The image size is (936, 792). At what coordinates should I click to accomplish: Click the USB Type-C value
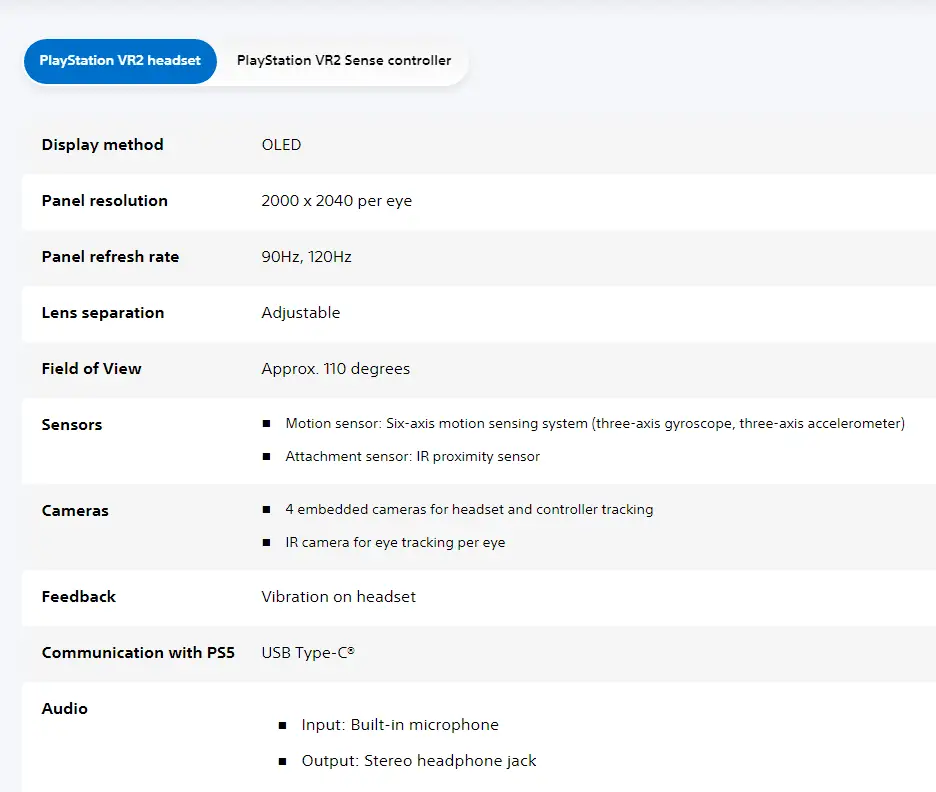point(307,653)
